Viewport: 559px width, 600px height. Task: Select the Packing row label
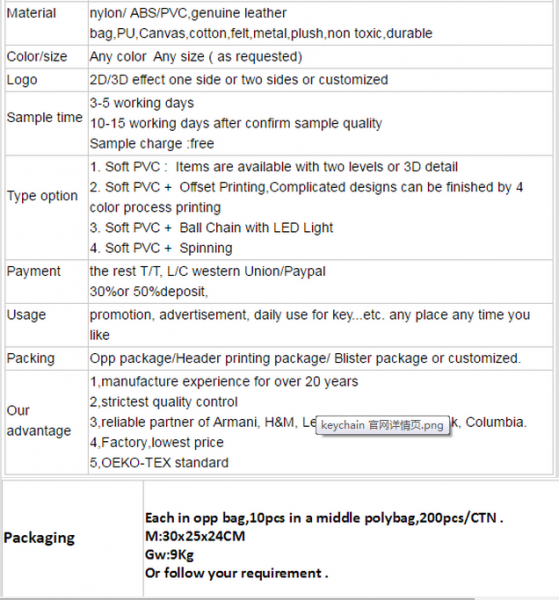[x=31, y=358]
